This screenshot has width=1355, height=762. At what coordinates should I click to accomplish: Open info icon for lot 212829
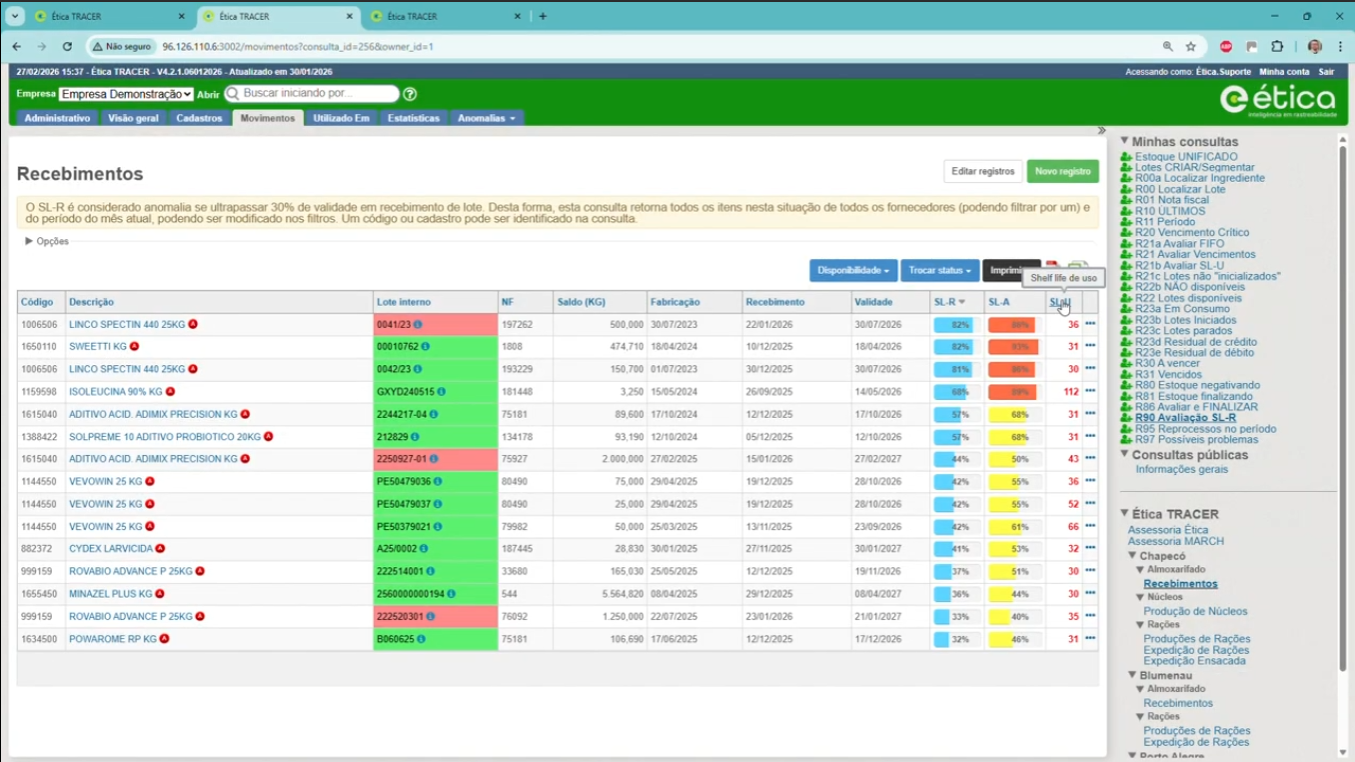pos(415,437)
